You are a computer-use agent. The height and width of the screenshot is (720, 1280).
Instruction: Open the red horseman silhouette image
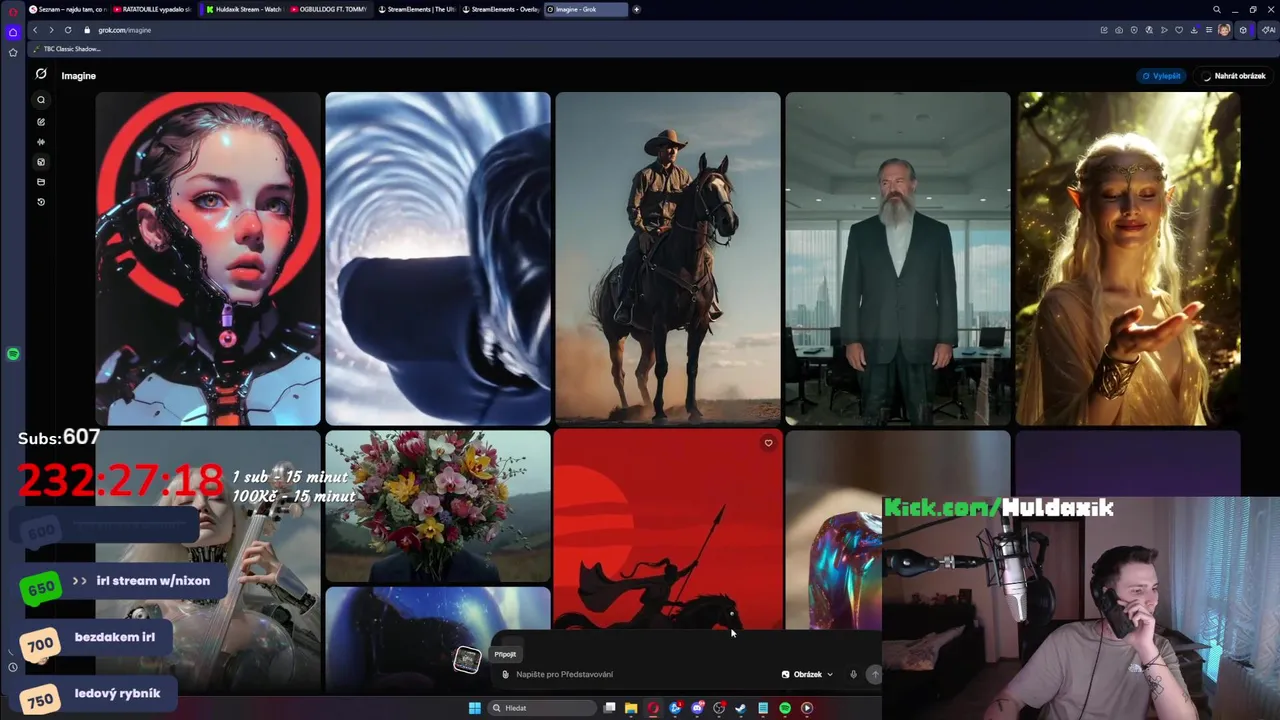click(x=668, y=530)
